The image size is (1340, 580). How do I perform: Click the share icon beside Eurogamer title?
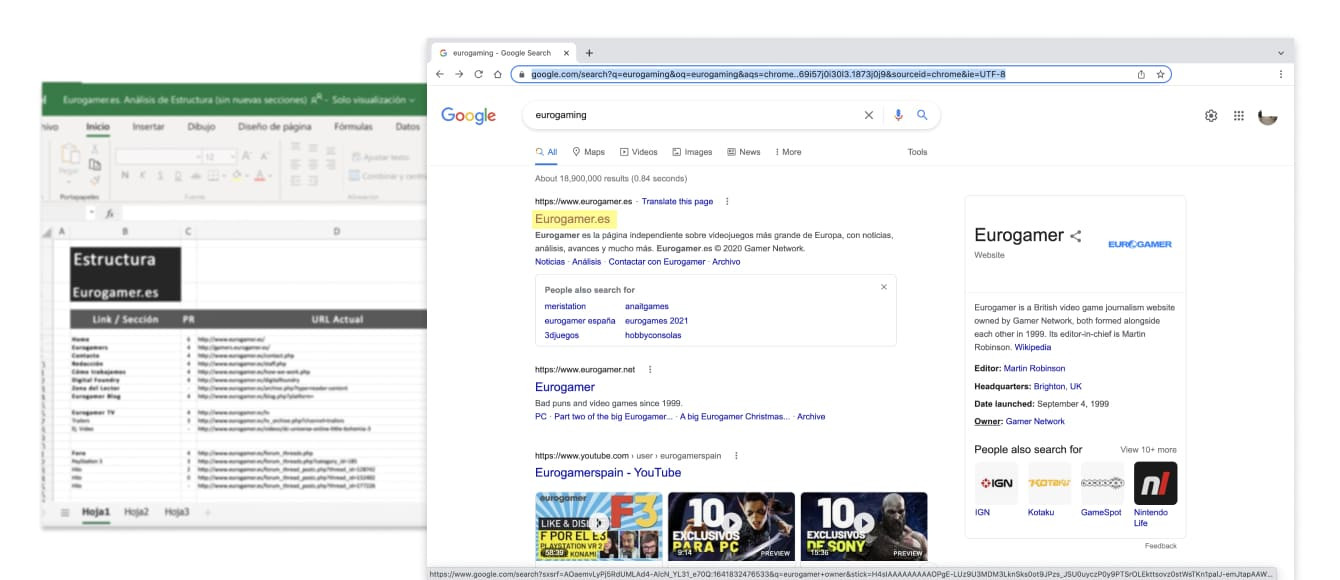pos(1076,236)
